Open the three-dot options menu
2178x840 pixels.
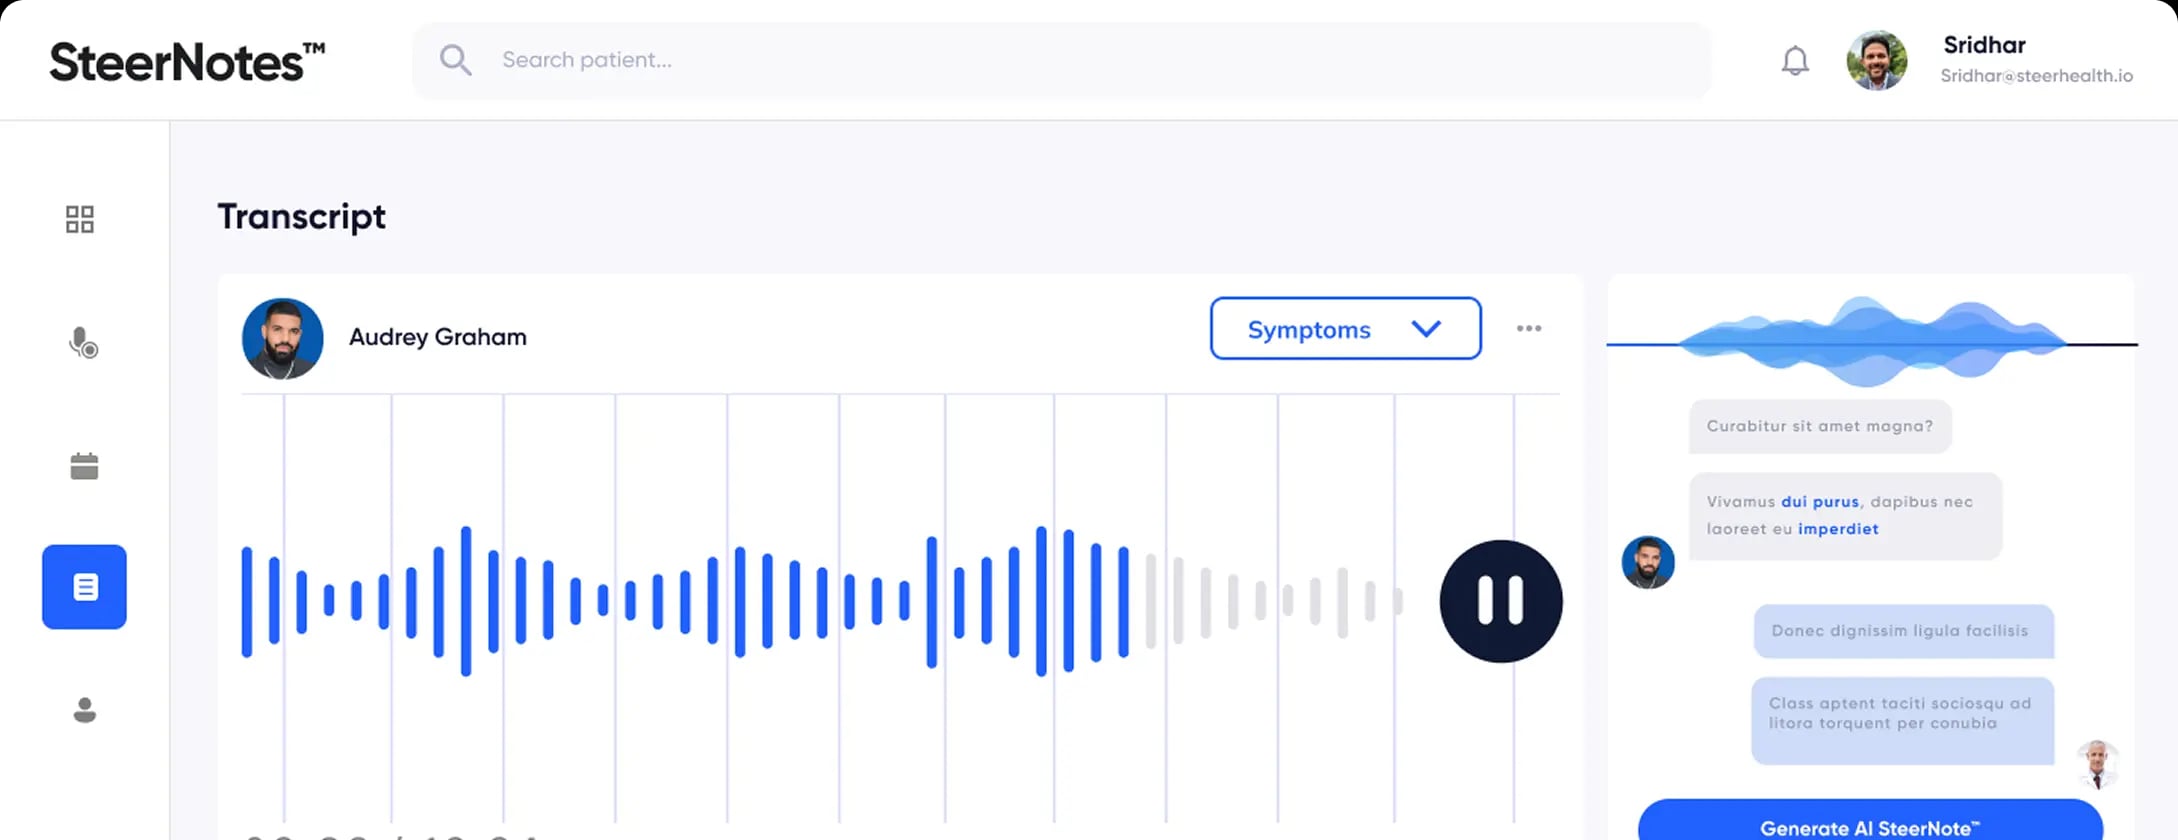[x=1528, y=328]
